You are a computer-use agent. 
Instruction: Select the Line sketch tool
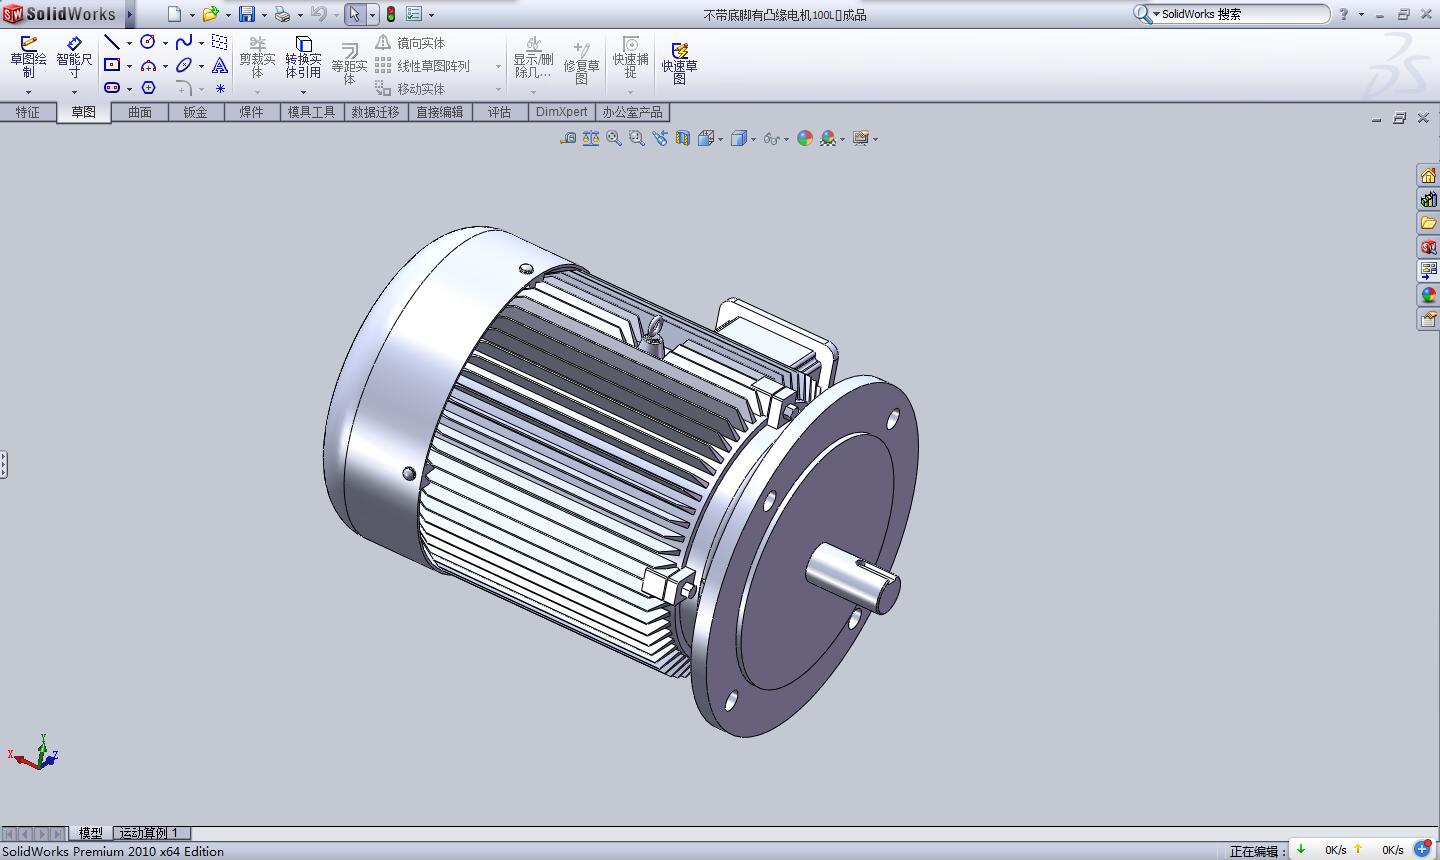[112, 42]
